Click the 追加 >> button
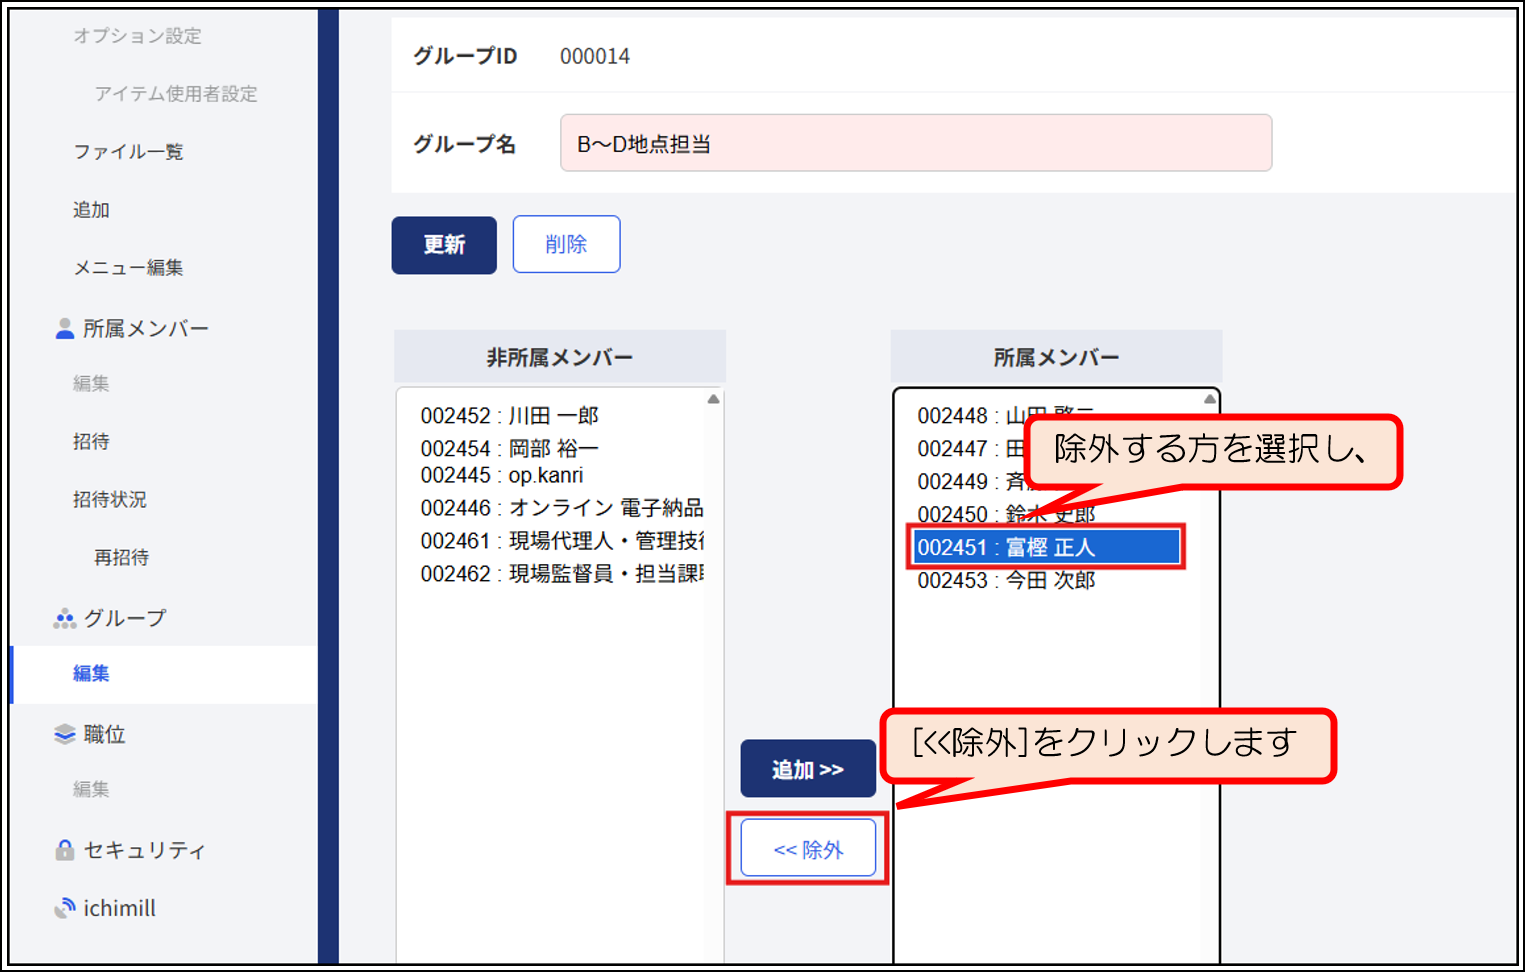Viewport: 1525px width, 972px height. point(808,769)
